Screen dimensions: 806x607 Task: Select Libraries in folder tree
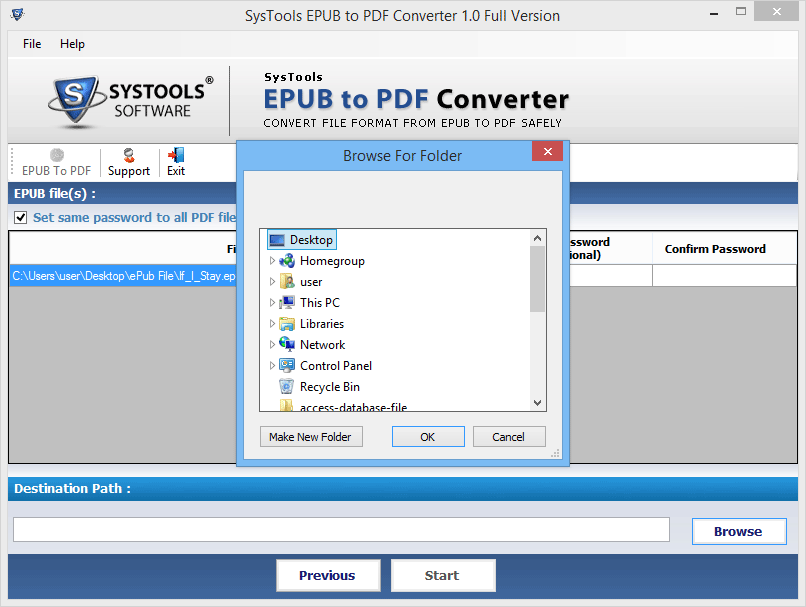click(322, 324)
